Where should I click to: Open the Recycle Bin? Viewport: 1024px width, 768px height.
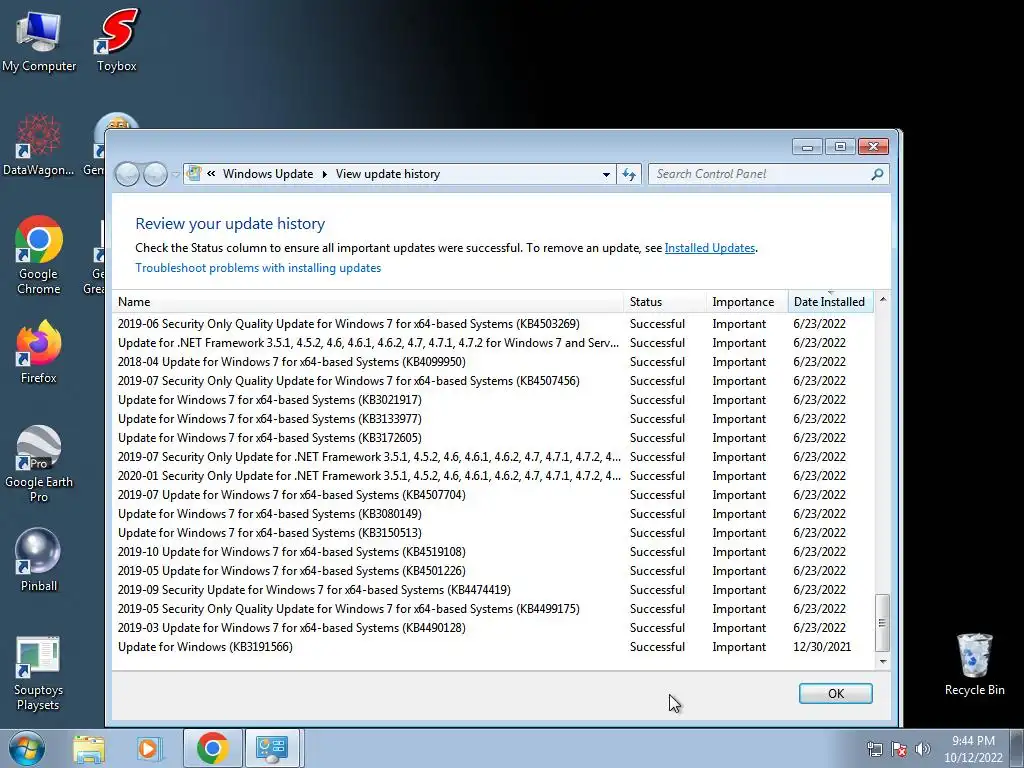coord(974,665)
